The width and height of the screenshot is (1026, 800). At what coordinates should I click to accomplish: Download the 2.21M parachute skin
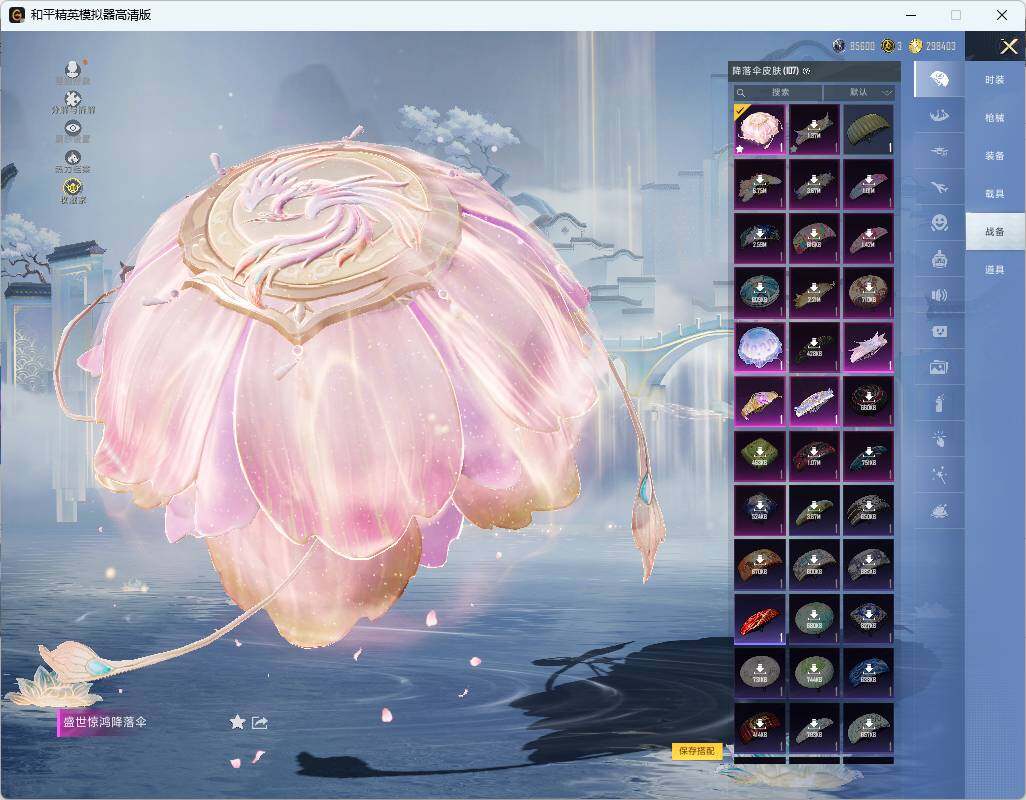(x=813, y=292)
